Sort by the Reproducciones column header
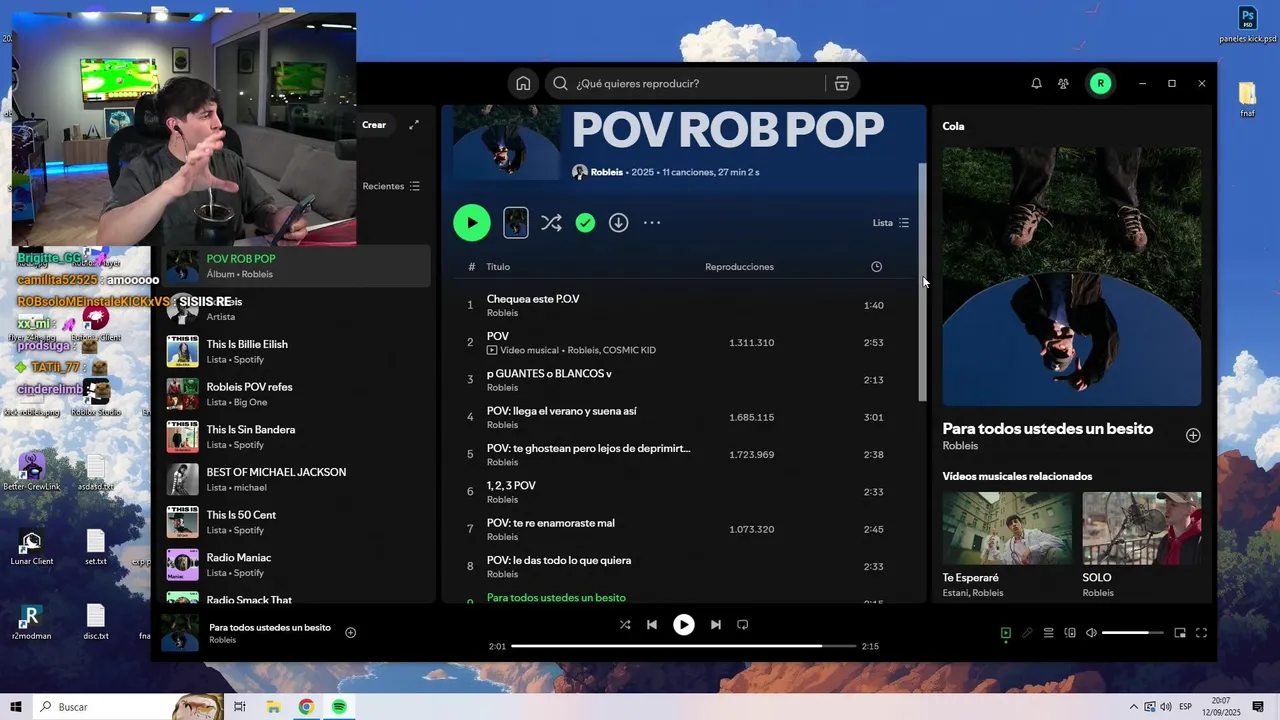The height and width of the screenshot is (720, 1280). pos(739,267)
